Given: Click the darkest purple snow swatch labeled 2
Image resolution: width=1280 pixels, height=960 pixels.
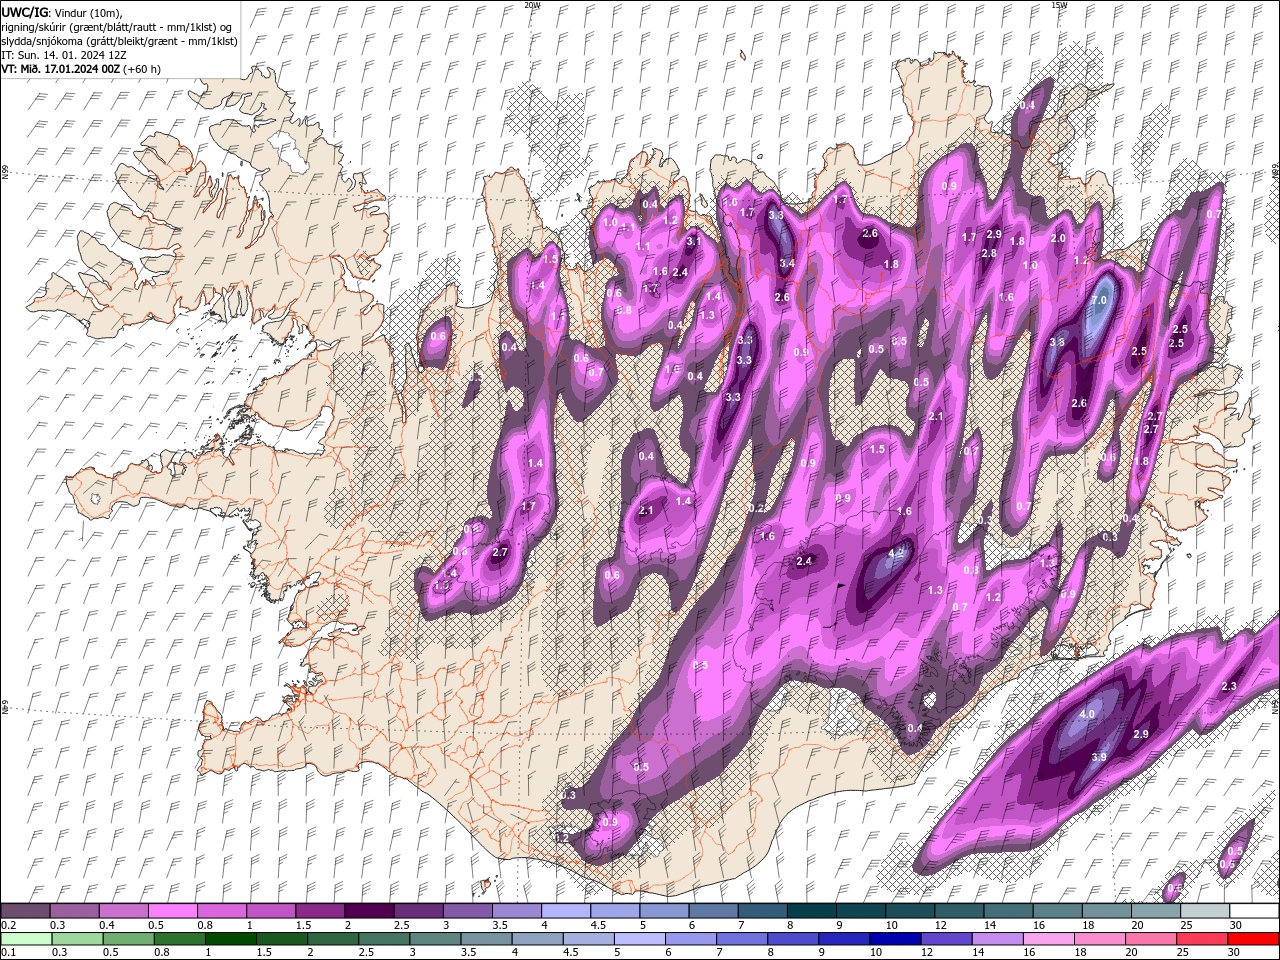Looking at the screenshot, I should point(368,911).
